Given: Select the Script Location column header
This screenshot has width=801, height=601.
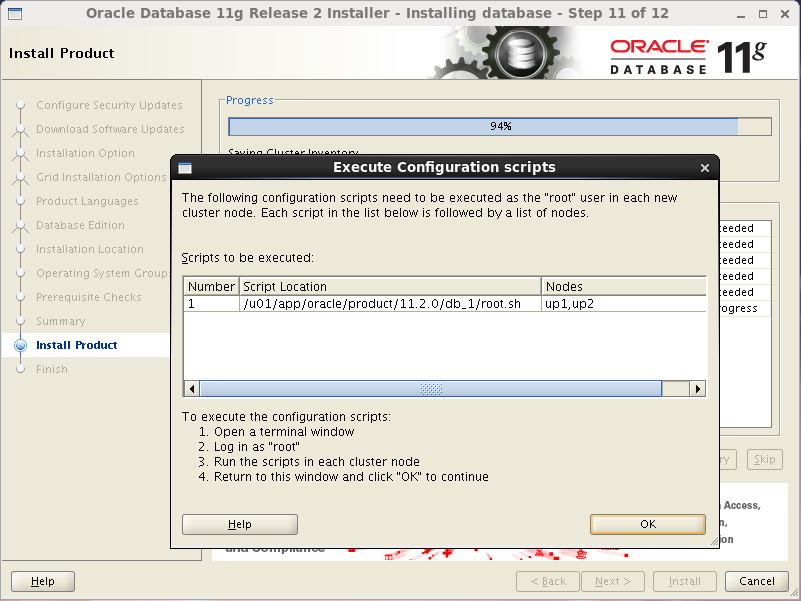Looking at the screenshot, I should click(x=390, y=286).
